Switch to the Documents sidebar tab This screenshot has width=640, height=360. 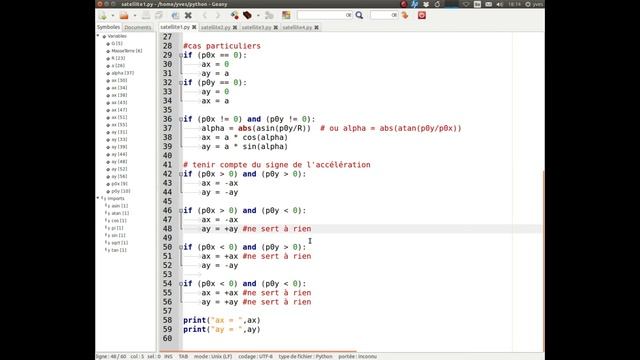[x=138, y=27]
